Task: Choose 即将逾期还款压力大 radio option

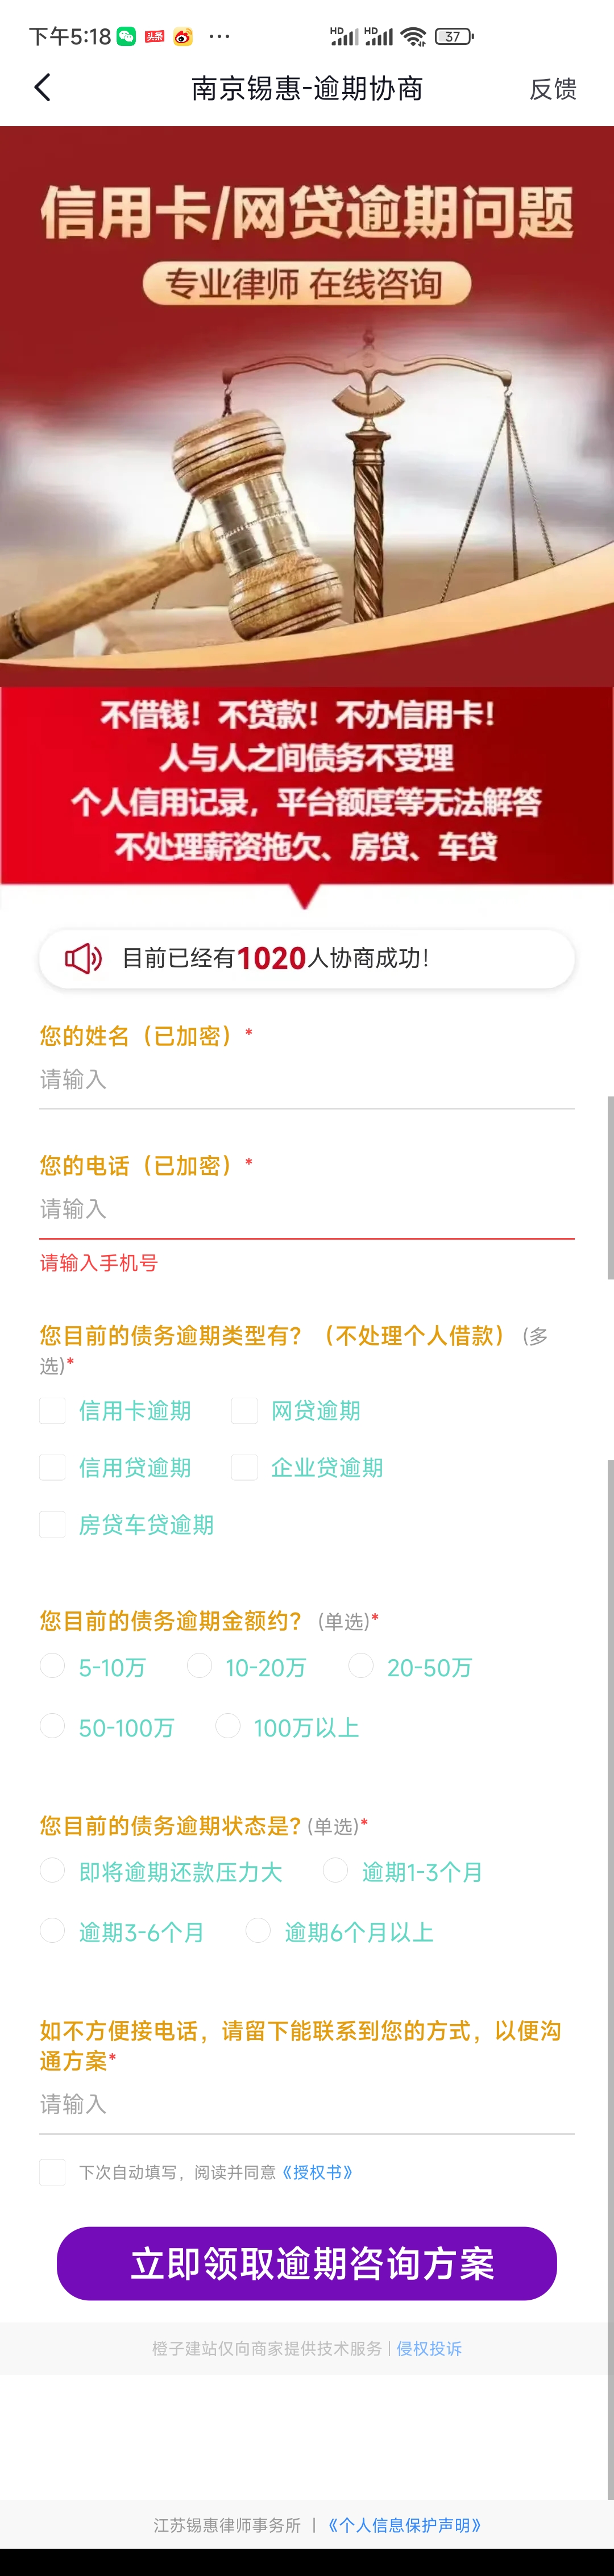Action: coord(52,1871)
